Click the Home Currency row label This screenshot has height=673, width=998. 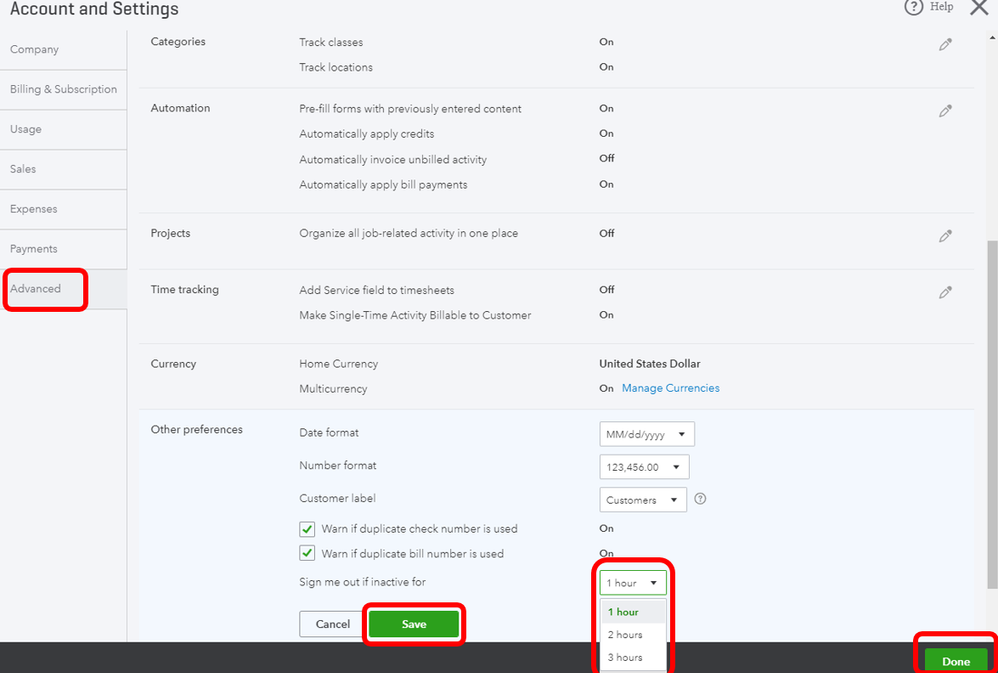339,364
